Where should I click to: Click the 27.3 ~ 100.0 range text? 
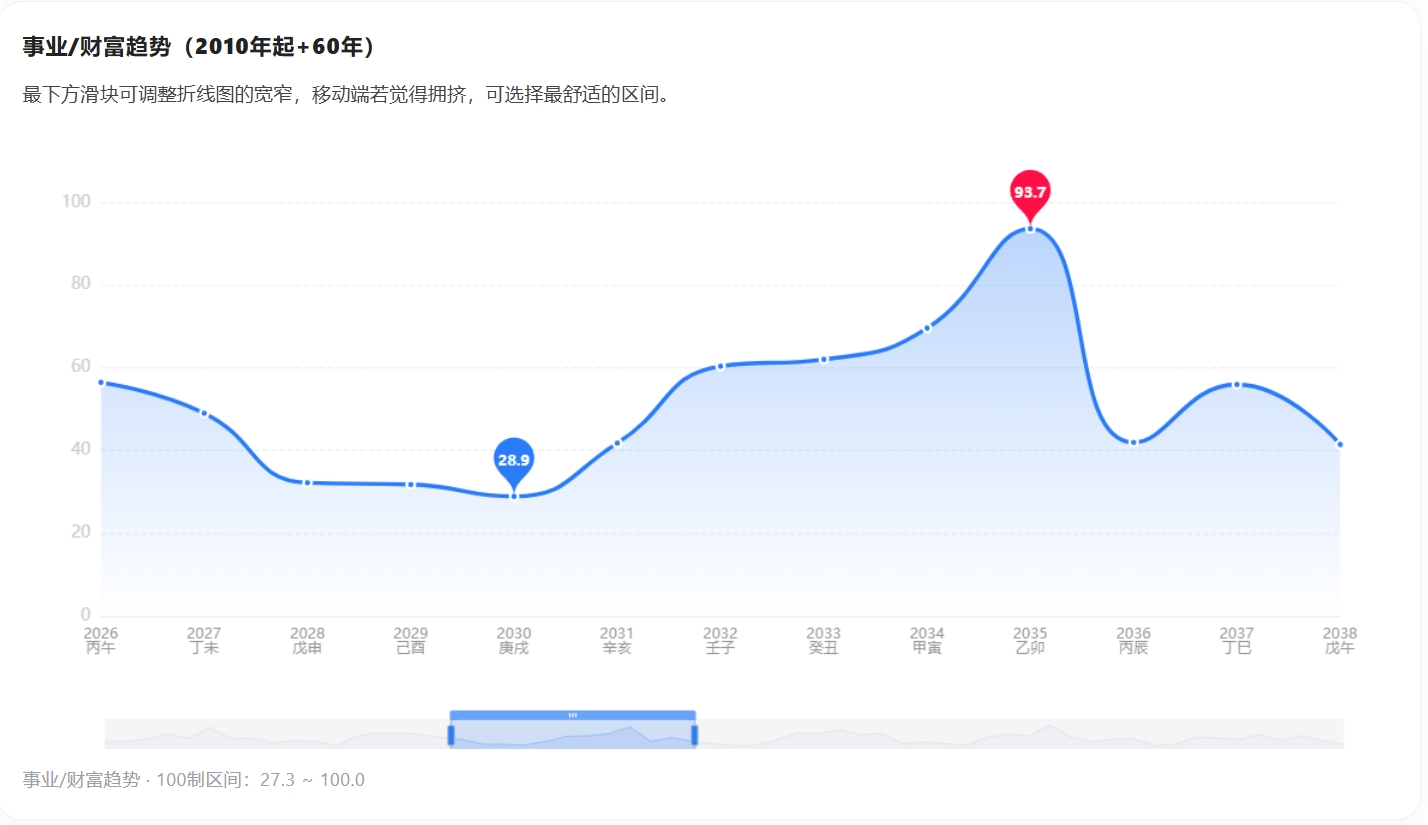310,779
